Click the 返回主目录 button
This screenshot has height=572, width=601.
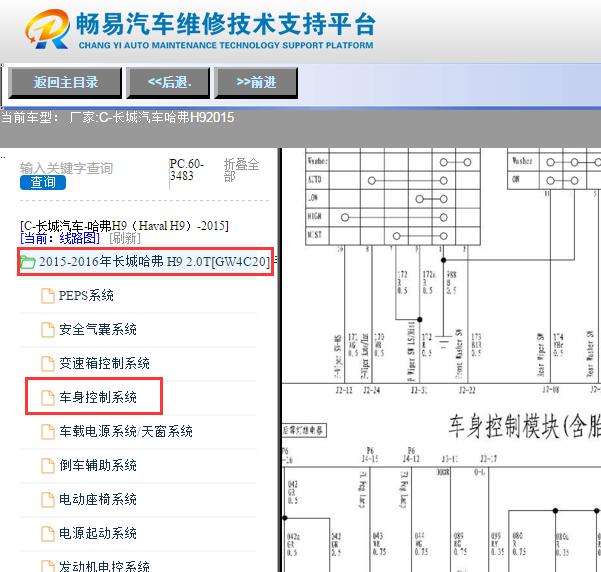point(65,82)
